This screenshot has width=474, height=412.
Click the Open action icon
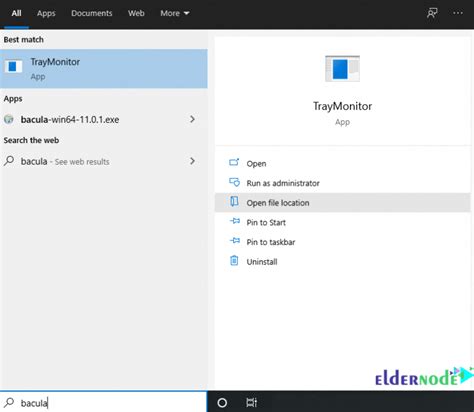click(234, 163)
